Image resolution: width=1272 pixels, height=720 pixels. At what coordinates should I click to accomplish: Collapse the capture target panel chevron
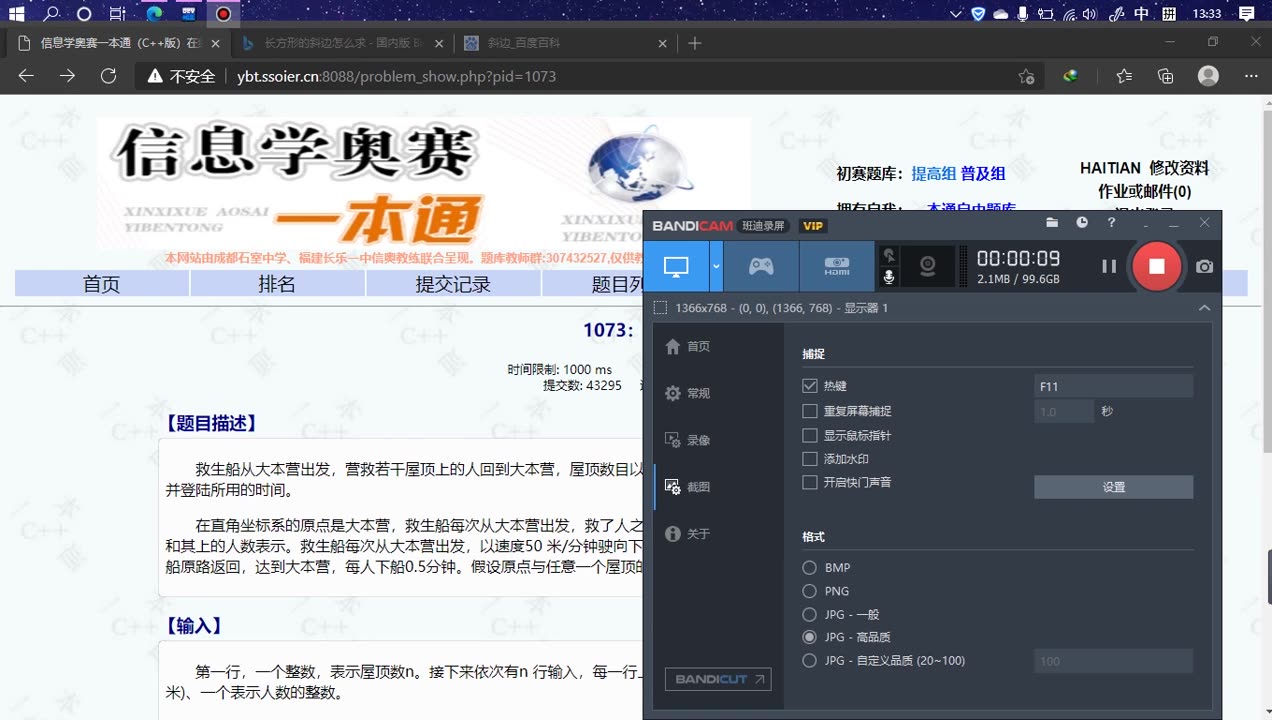click(x=1205, y=308)
